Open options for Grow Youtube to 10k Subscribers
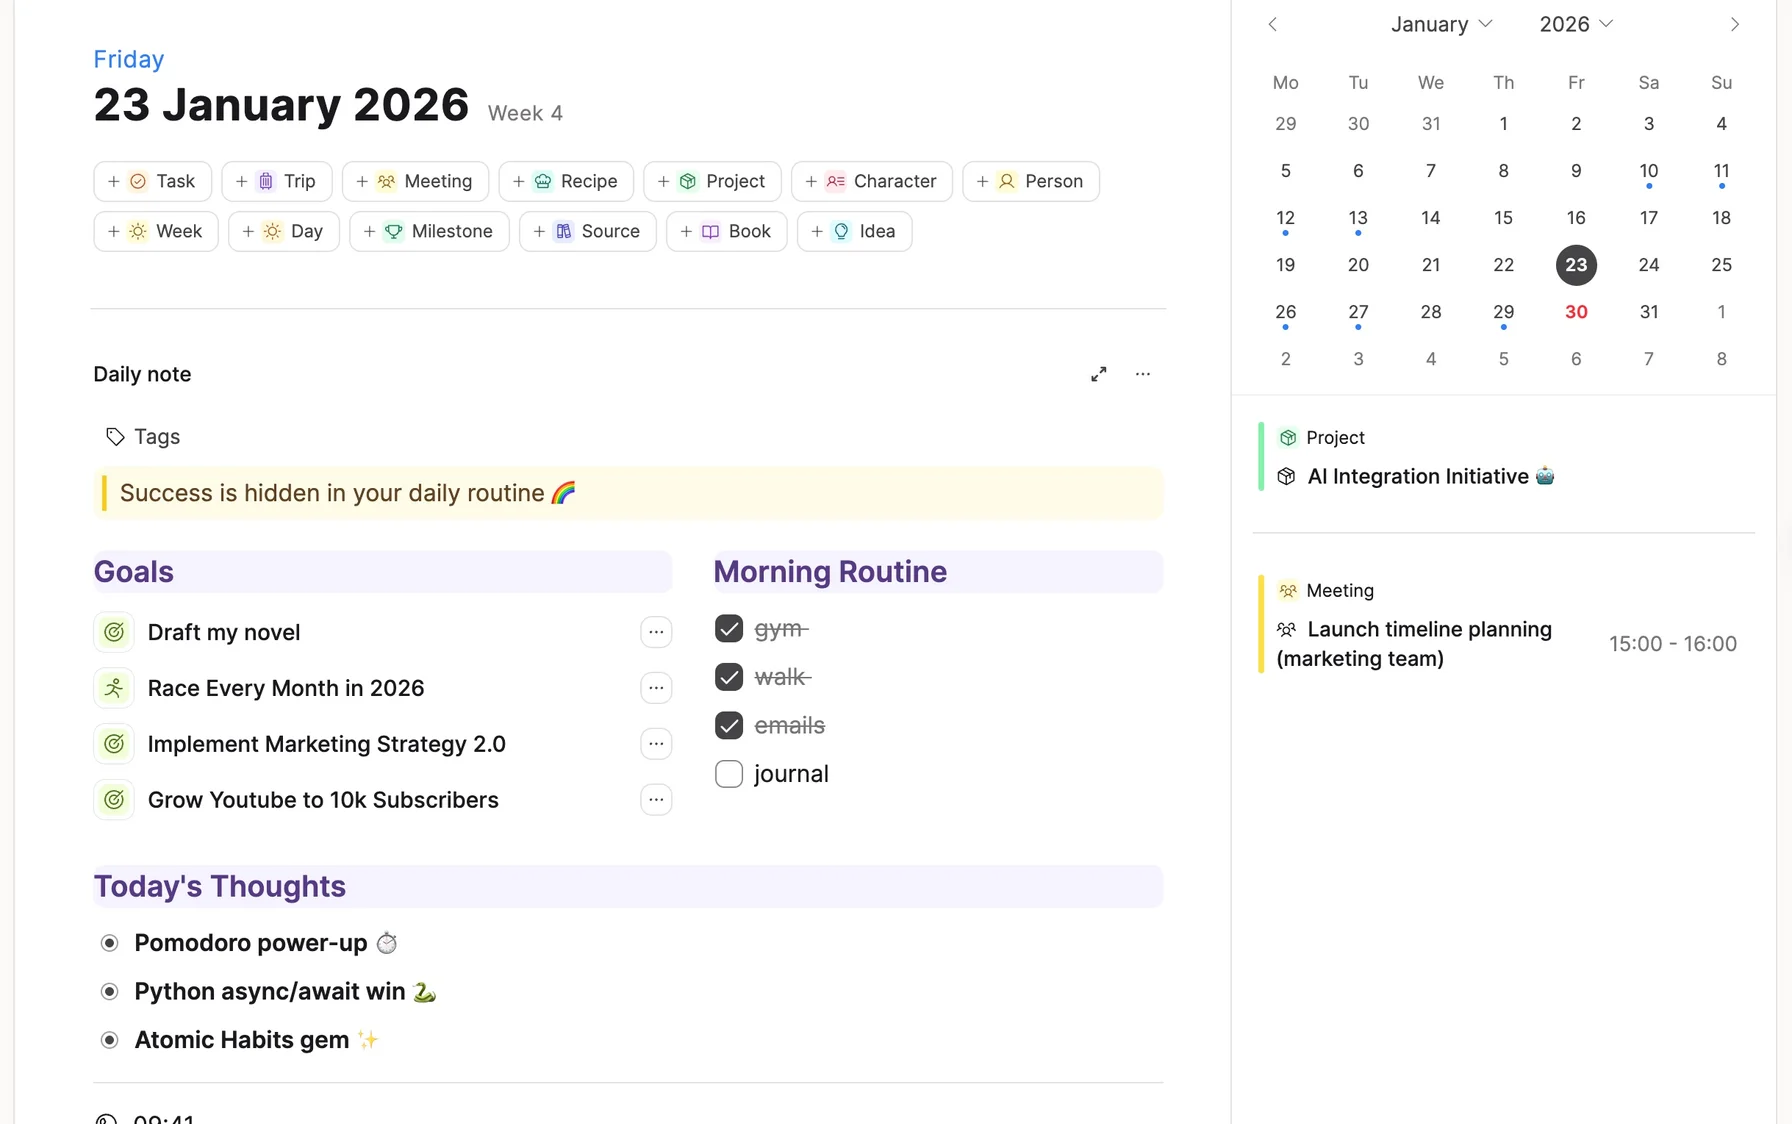The width and height of the screenshot is (1792, 1124). point(656,800)
